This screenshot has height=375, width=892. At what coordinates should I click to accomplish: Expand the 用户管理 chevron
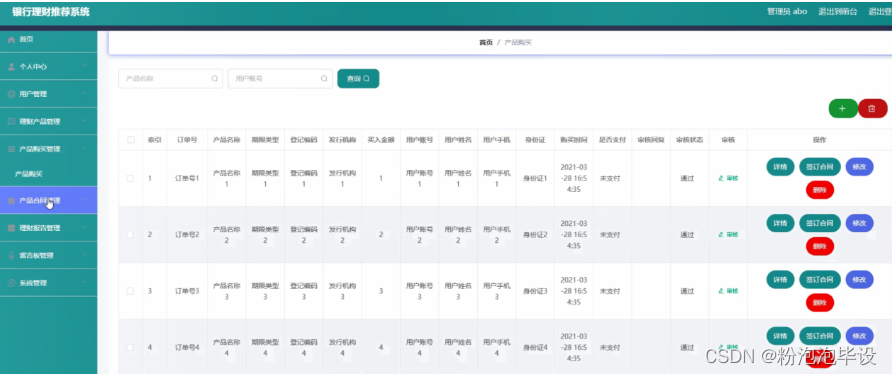pyautogui.click(x=85, y=94)
